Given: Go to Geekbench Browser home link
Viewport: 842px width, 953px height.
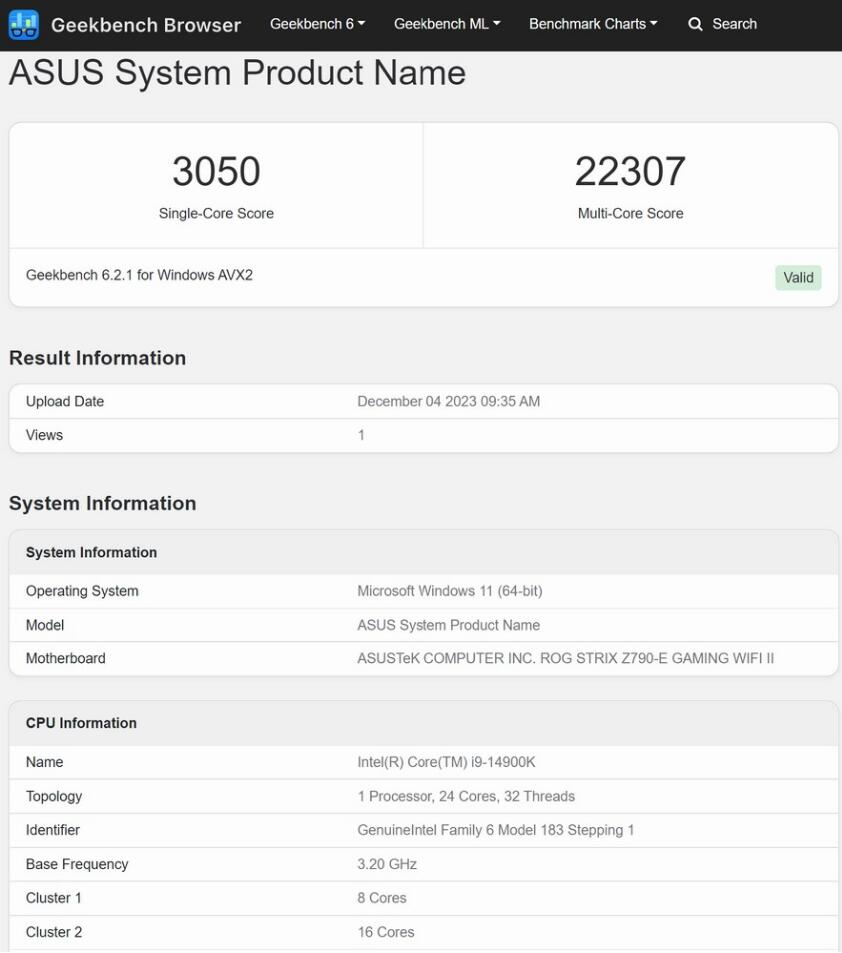Looking at the screenshot, I should [x=146, y=25].
